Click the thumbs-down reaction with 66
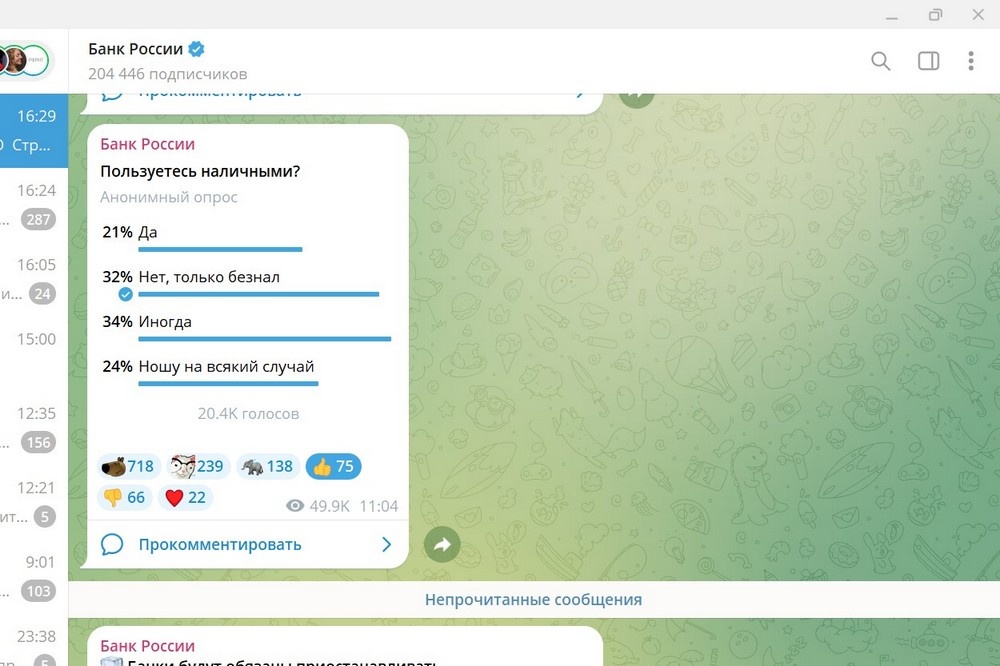This screenshot has height=666, width=1000. pyautogui.click(x=124, y=497)
